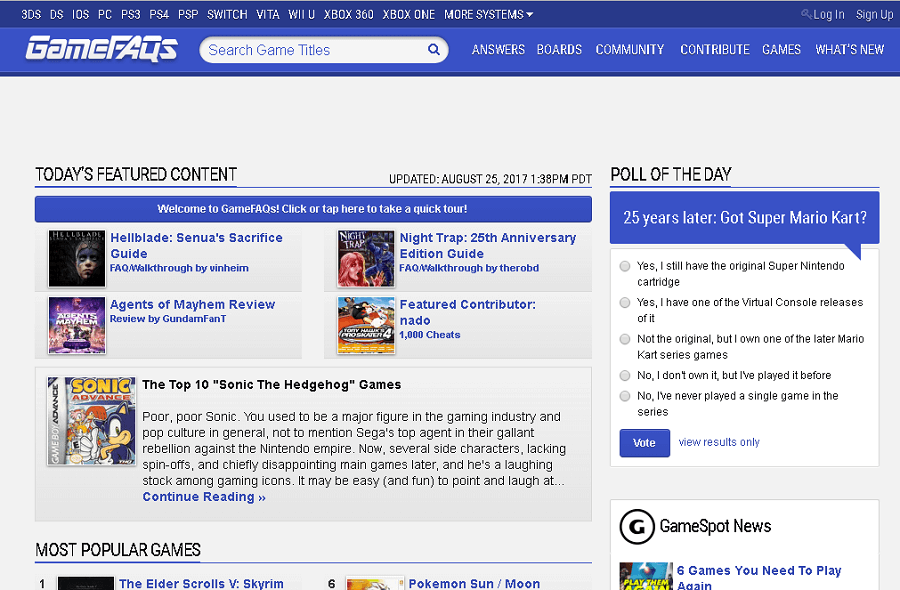Click in the Search Game Titles field
This screenshot has width=900, height=590.
(x=313, y=50)
